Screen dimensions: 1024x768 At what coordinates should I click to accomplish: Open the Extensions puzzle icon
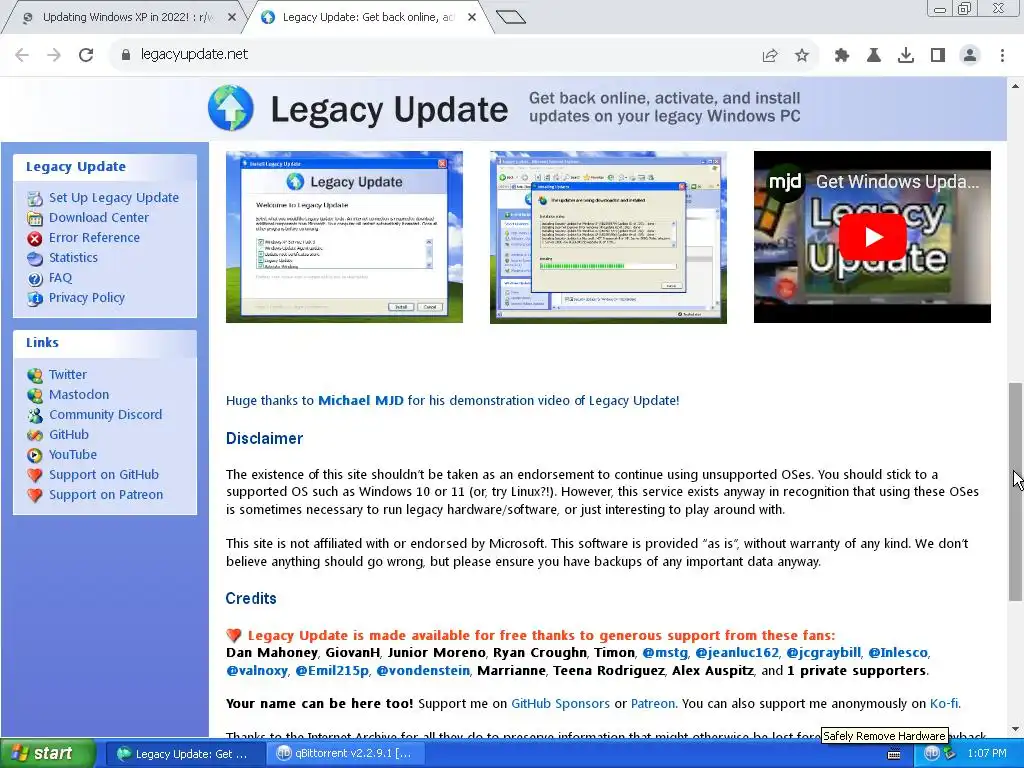[x=842, y=56]
